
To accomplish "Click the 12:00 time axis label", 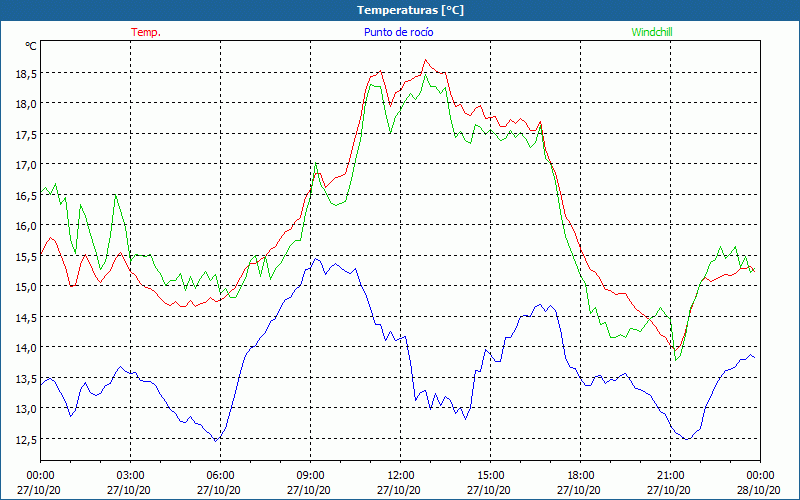I will click(401, 476).
